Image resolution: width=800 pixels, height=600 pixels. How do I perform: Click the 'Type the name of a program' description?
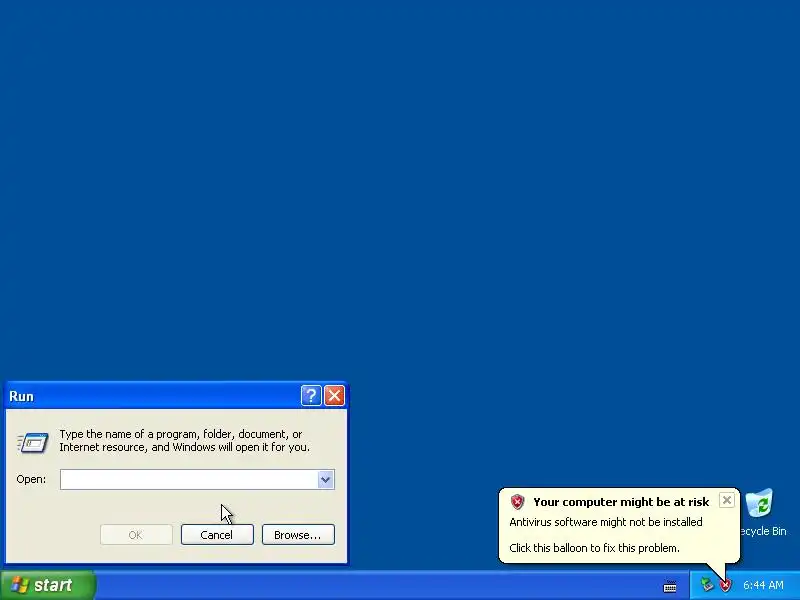click(x=184, y=440)
